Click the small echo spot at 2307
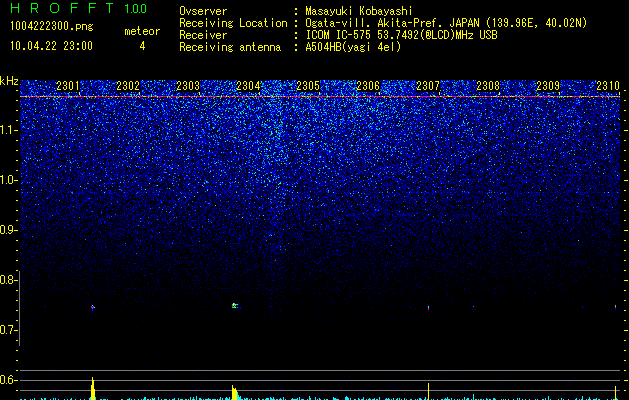Viewport: 629px width, 400px height. tap(428, 308)
